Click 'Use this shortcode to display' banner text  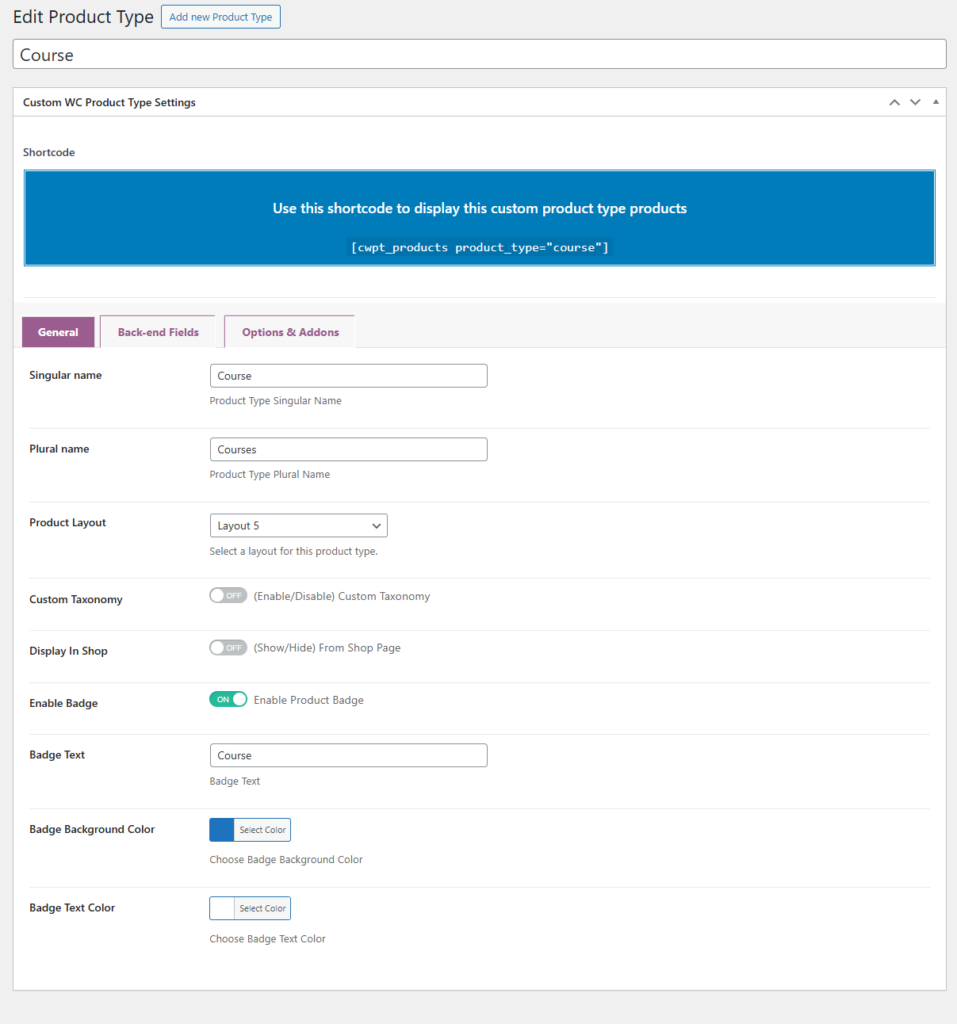click(479, 208)
